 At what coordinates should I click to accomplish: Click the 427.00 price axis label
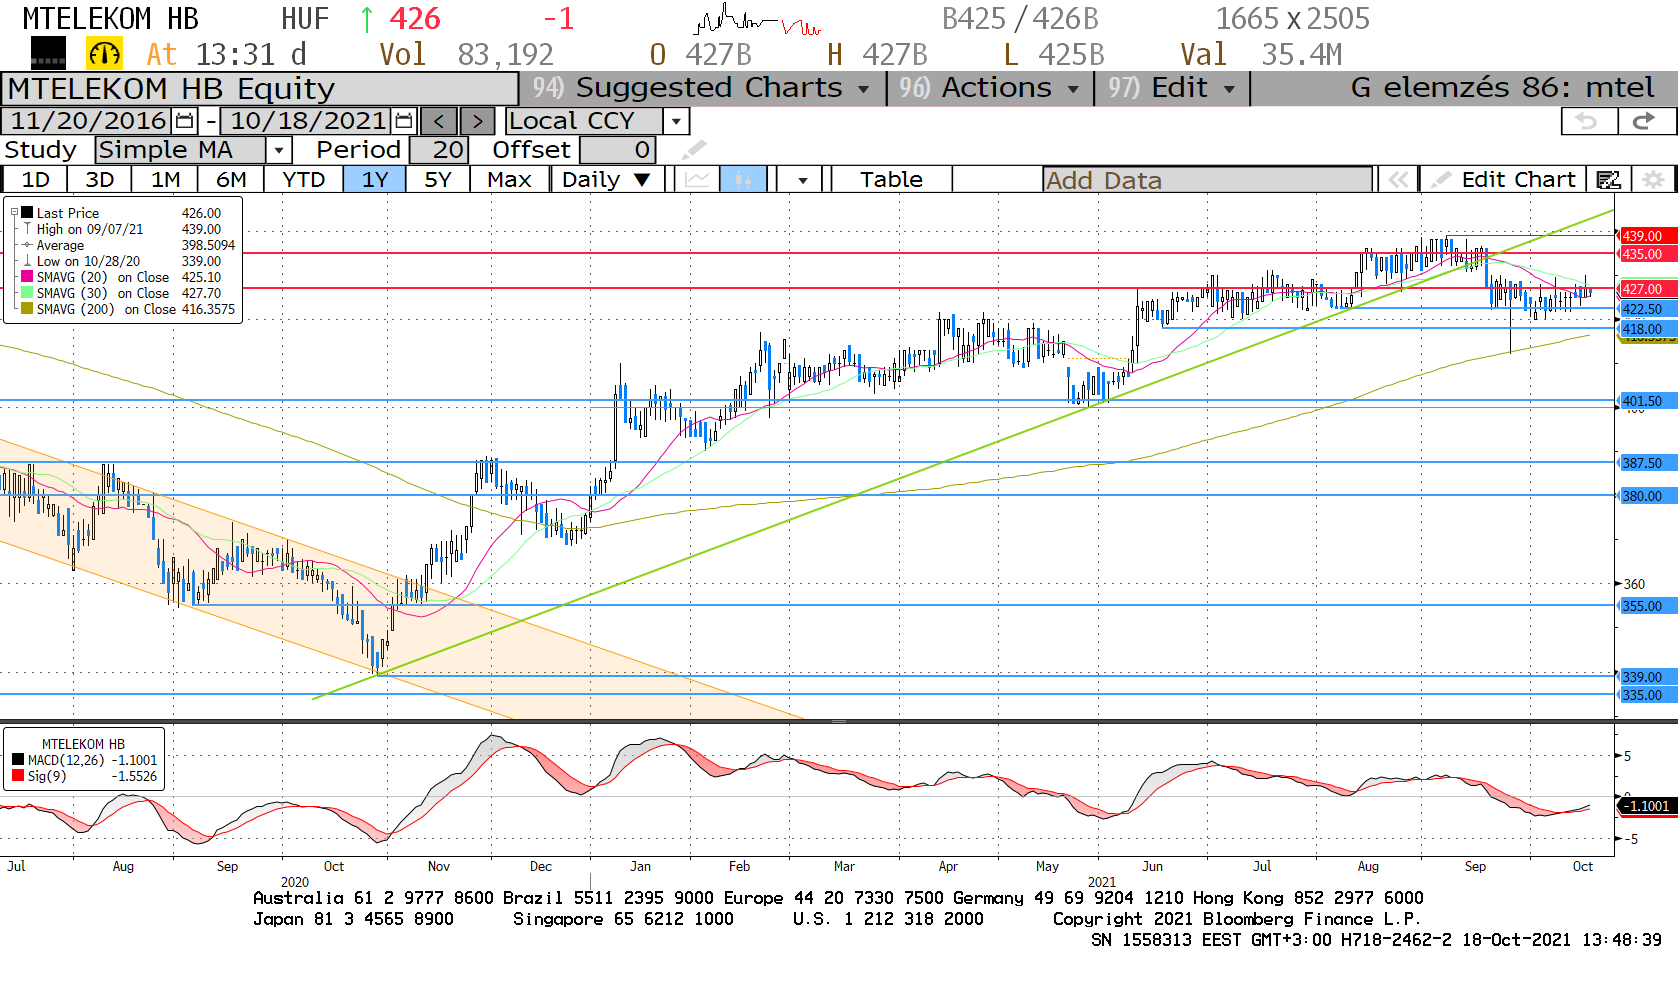tap(1646, 289)
